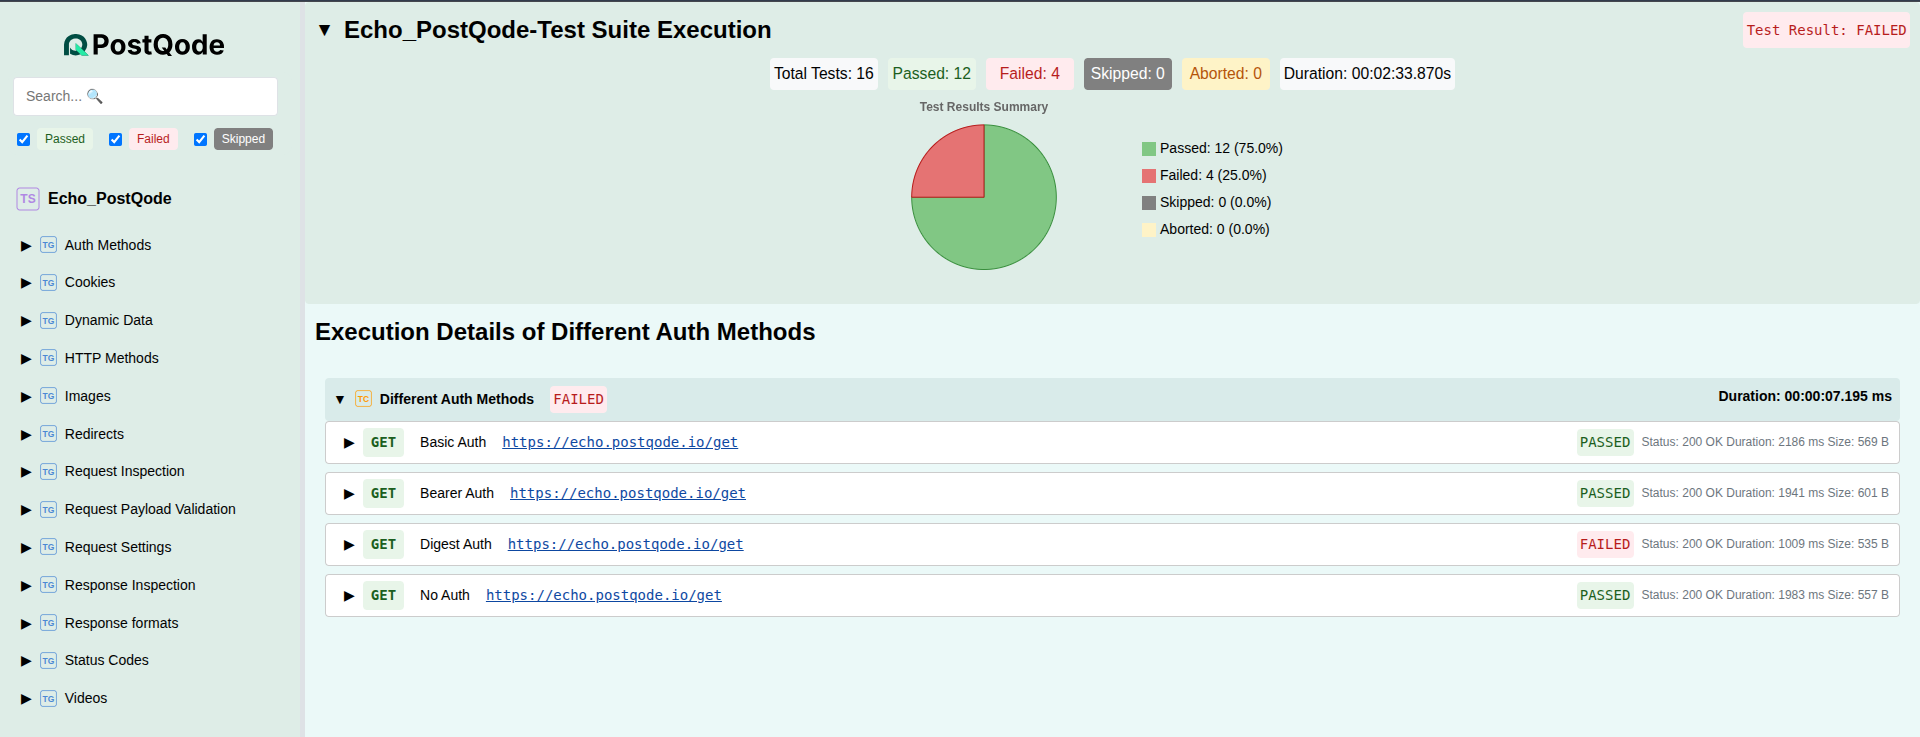Click the TG icon next to Status Codes
This screenshot has width=1920, height=737.
tap(48, 661)
